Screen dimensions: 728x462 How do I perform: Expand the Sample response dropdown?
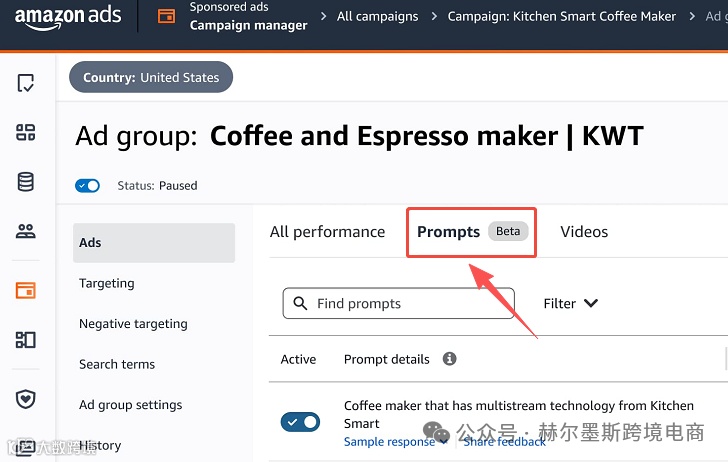(x=396, y=442)
